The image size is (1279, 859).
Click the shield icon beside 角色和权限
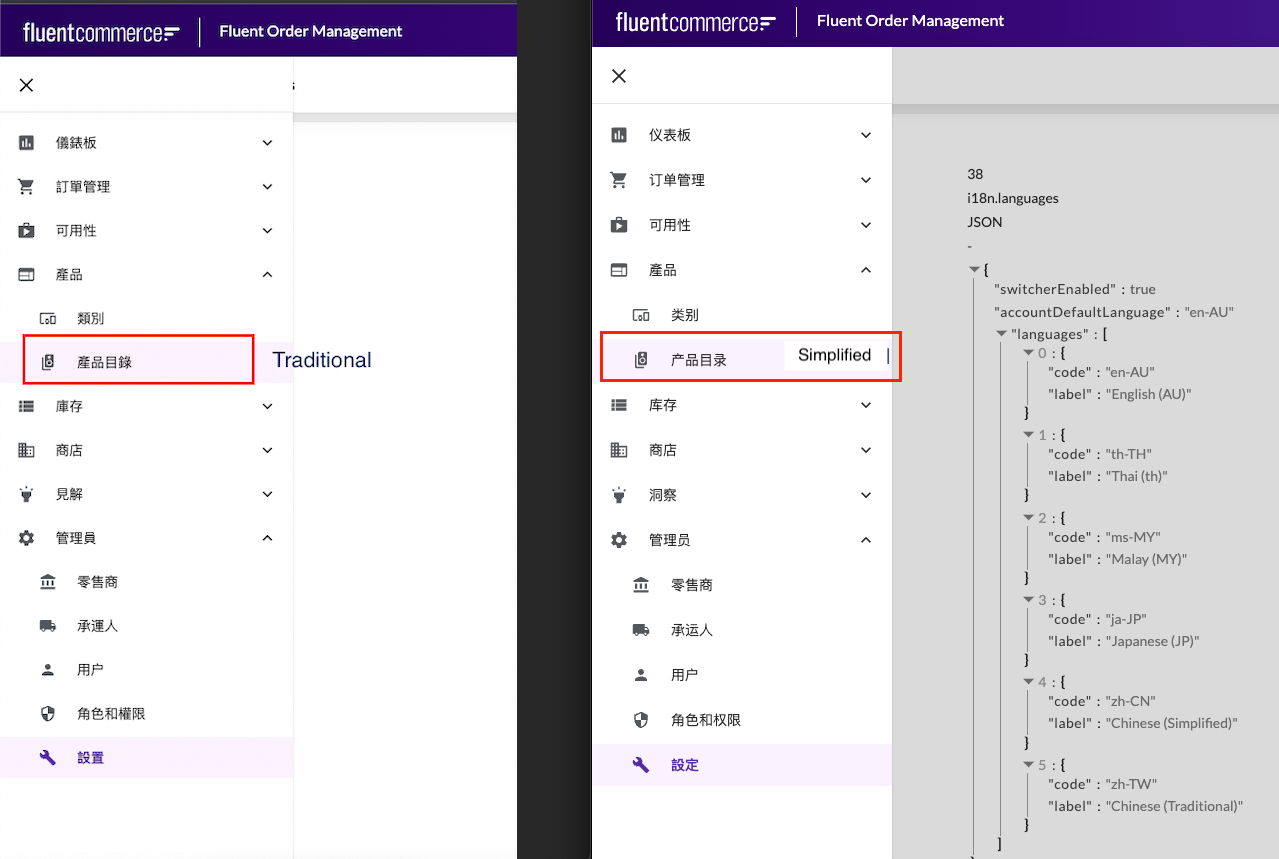(x=641, y=720)
